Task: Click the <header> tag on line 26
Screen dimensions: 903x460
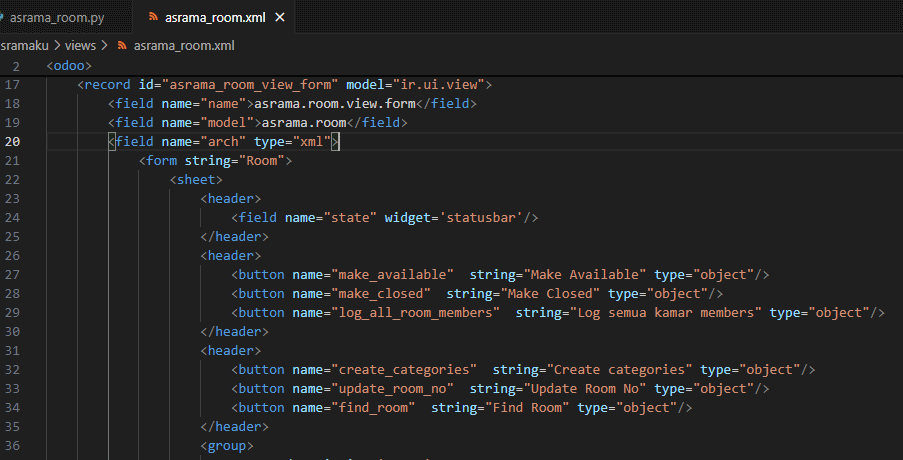Action: coord(231,256)
